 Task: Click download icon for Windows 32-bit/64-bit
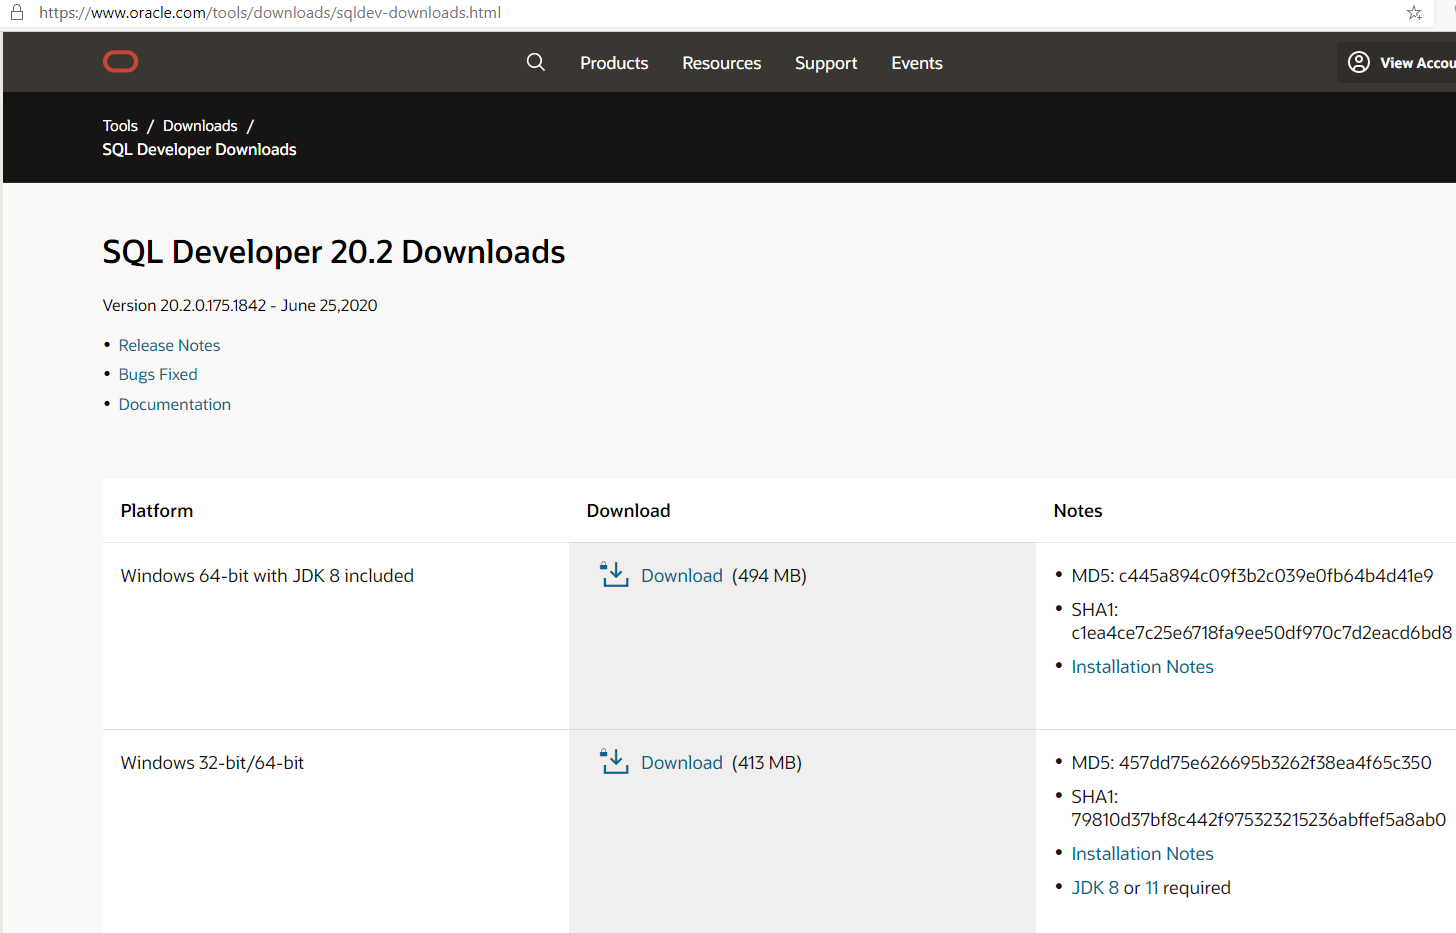[x=614, y=761]
